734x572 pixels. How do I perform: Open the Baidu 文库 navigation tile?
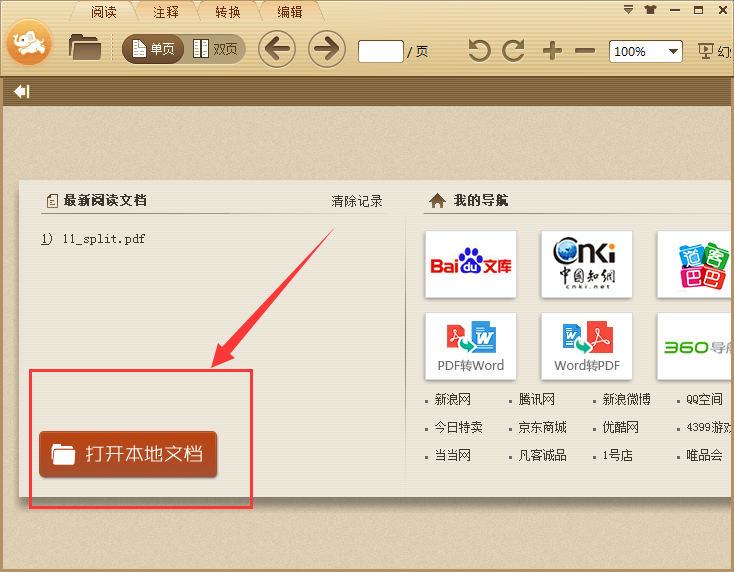[x=470, y=264]
